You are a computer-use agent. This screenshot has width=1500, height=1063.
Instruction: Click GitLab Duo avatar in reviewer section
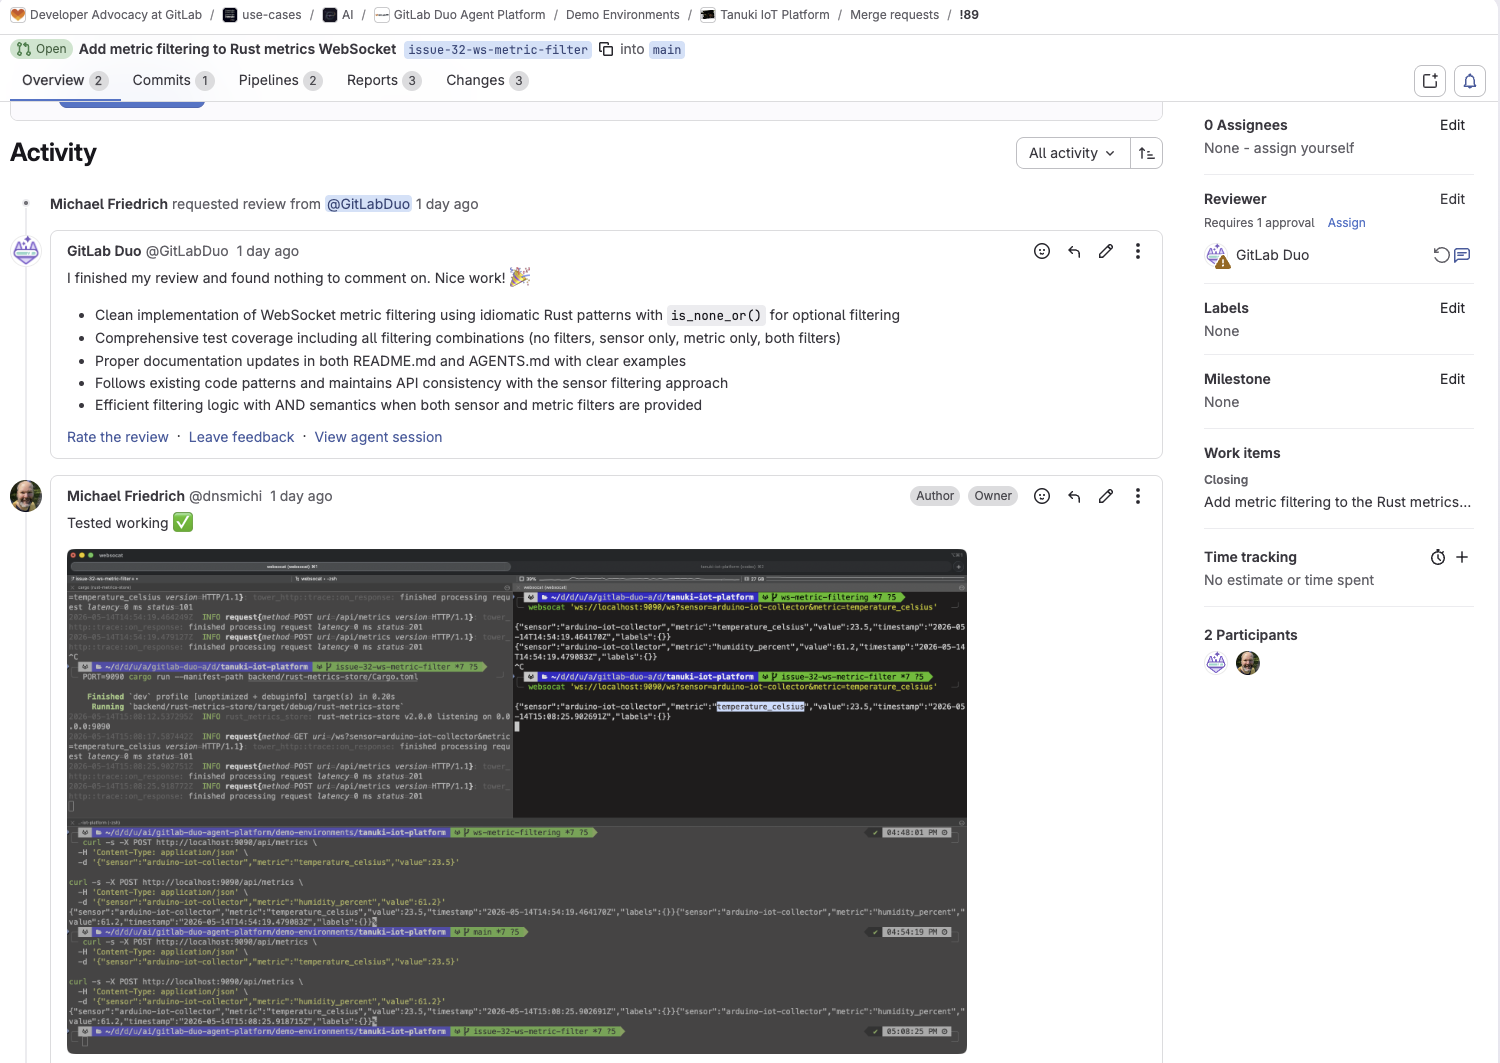tap(1216, 255)
